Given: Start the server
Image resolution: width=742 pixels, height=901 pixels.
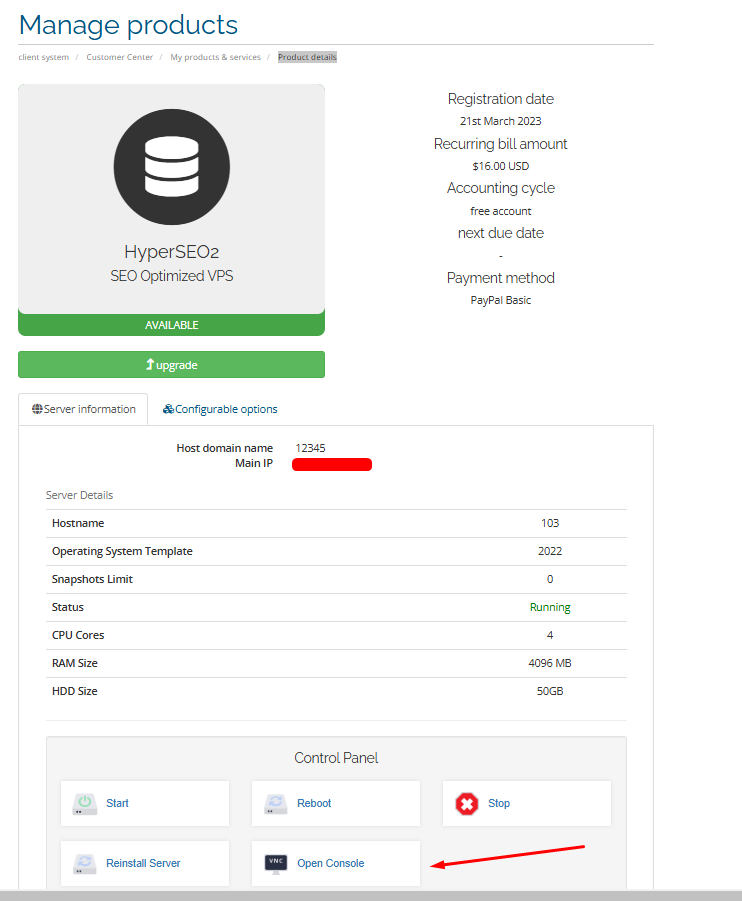Looking at the screenshot, I should [145, 803].
